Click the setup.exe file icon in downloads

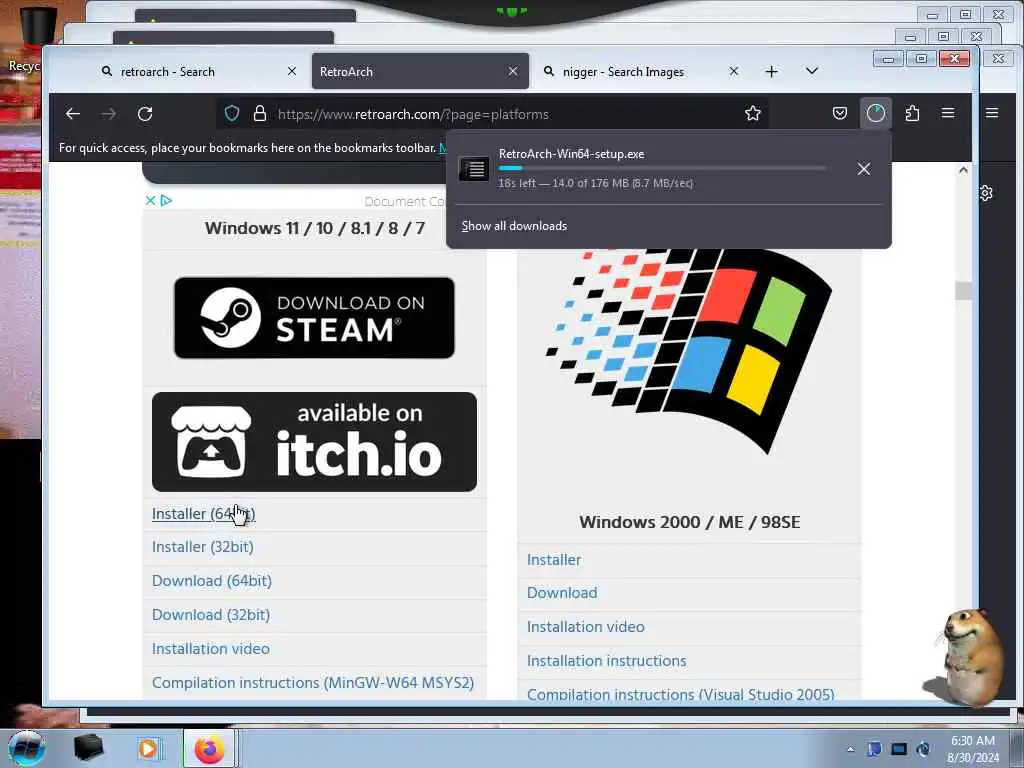point(474,169)
